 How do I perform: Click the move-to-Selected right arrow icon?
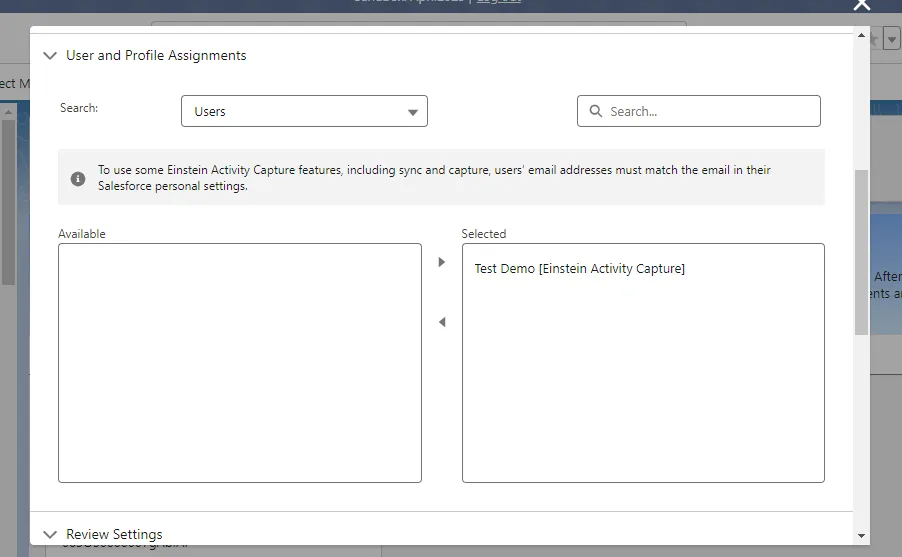442,262
